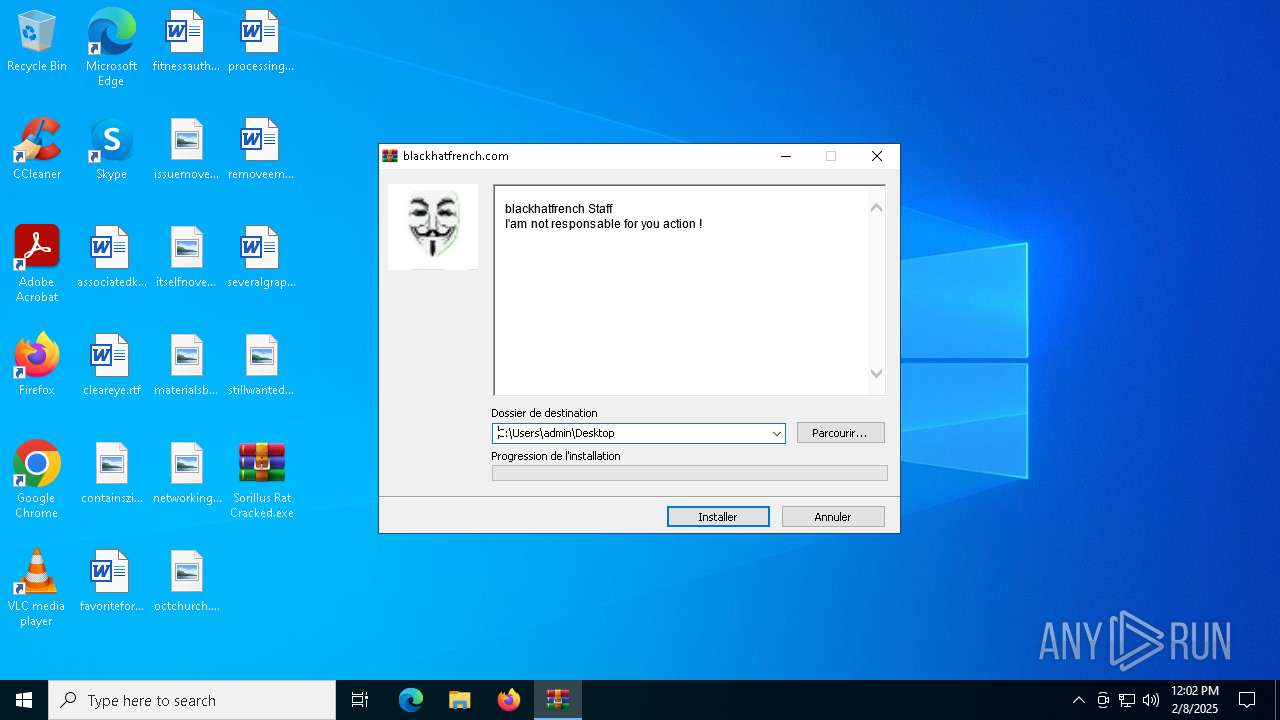Launch Microsoft Edge from desktop shortcut
Viewport: 1280px width, 720px height.
111,47
